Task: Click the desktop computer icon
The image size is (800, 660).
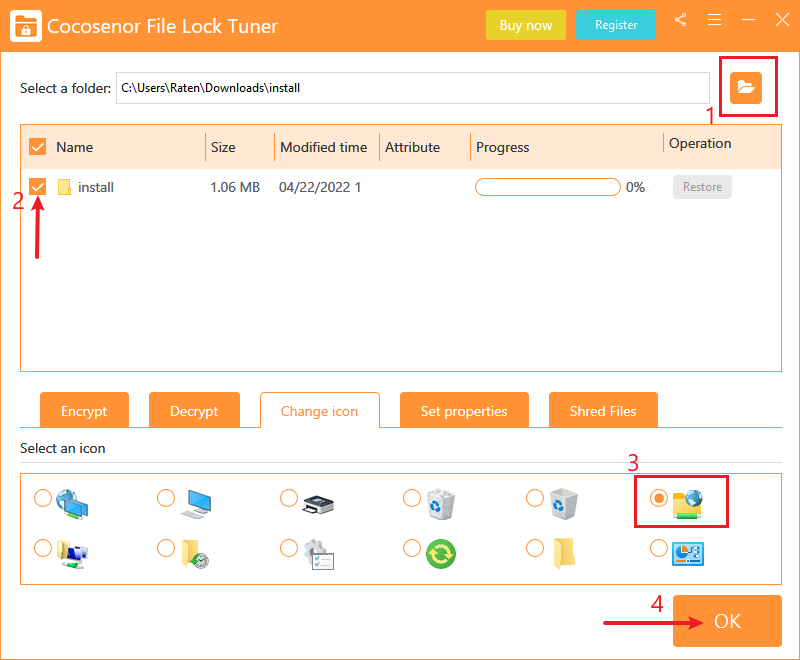Action: 196,504
